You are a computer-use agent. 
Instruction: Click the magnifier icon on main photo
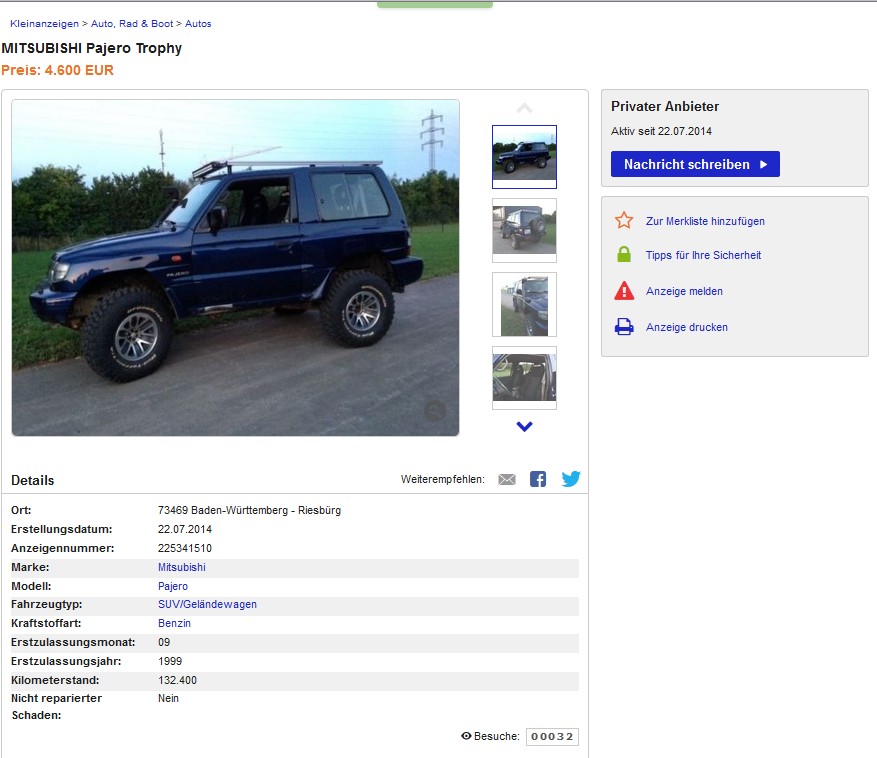tap(435, 411)
